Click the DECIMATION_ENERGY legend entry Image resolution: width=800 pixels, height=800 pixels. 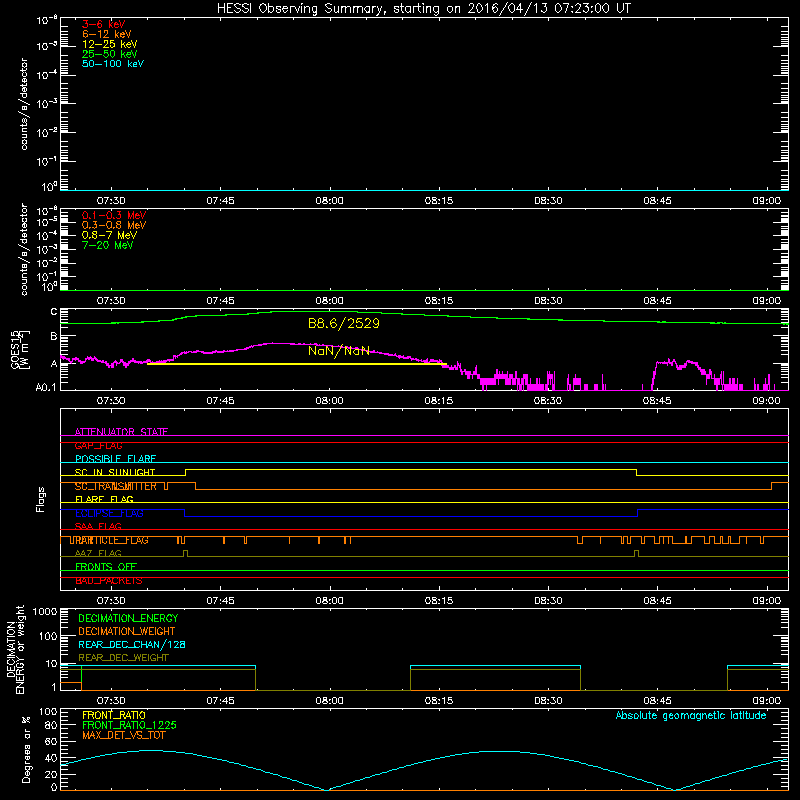(x=128, y=618)
